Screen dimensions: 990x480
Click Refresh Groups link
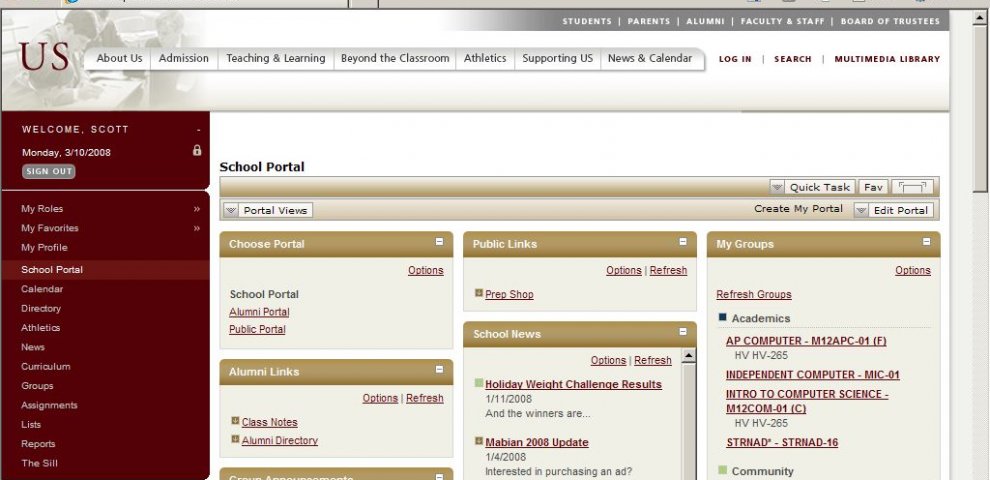pos(754,294)
